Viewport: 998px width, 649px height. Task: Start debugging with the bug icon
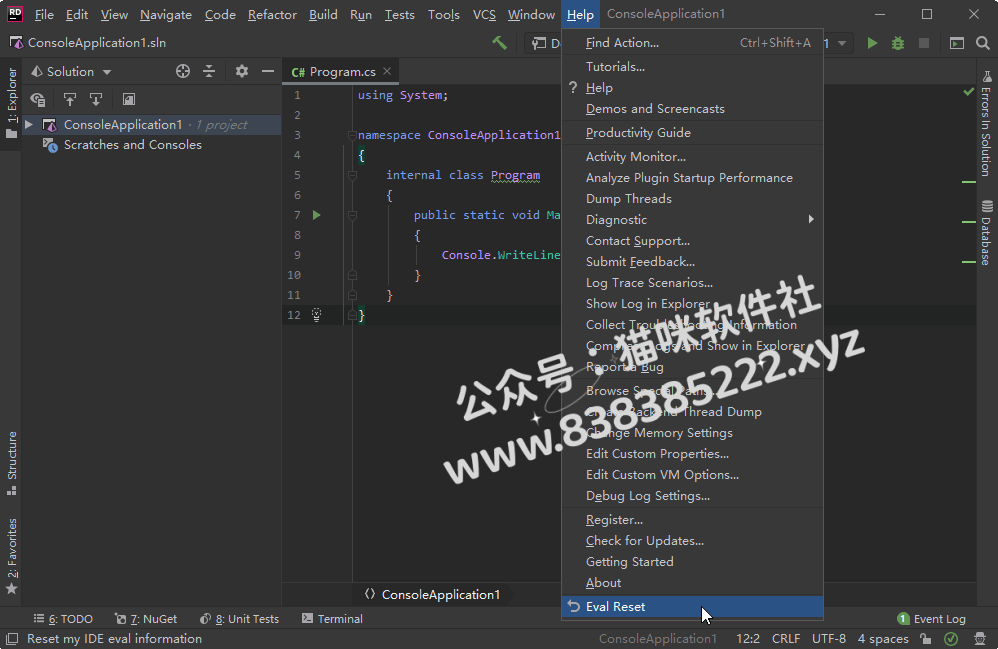point(898,43)
